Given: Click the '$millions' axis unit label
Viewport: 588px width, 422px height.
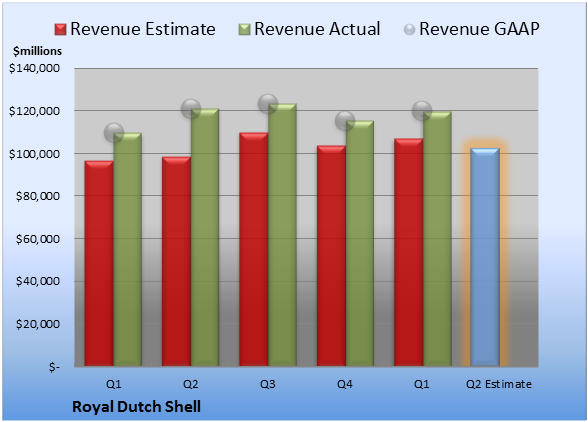Looking at the screenshot, I should point(38,51).
